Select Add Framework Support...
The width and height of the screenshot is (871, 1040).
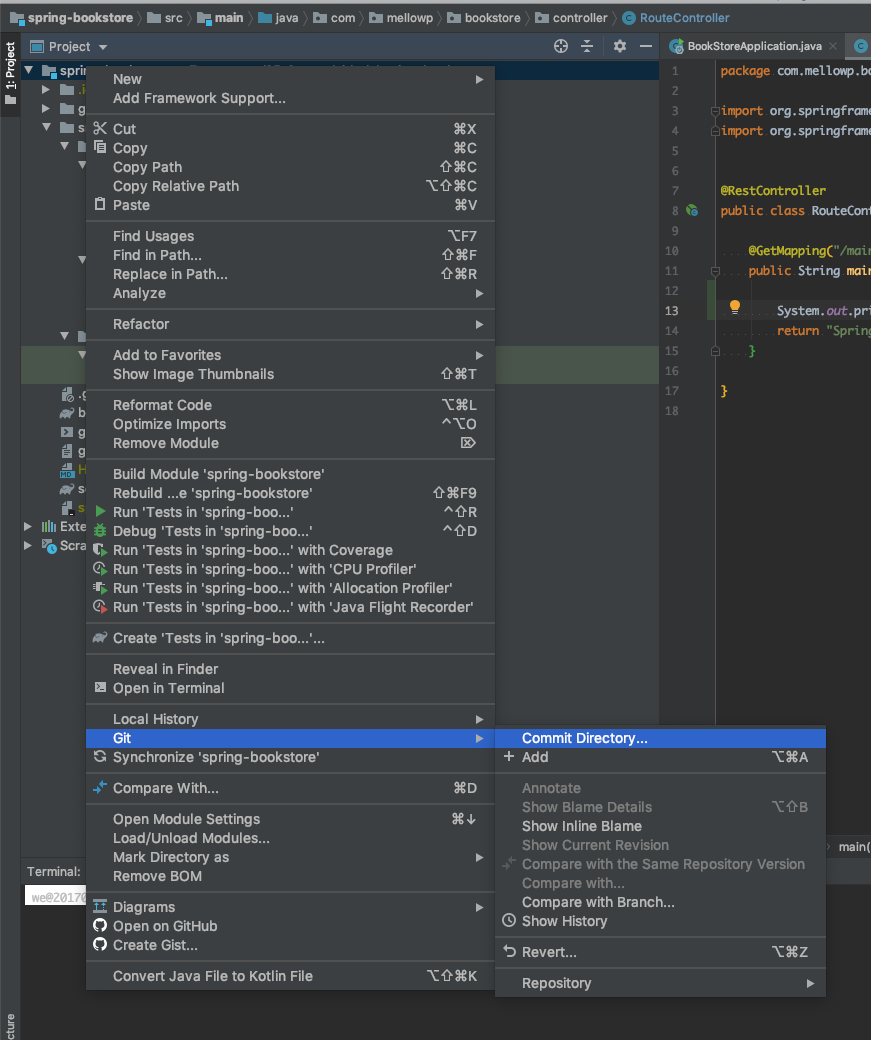[x=199, y=98]
